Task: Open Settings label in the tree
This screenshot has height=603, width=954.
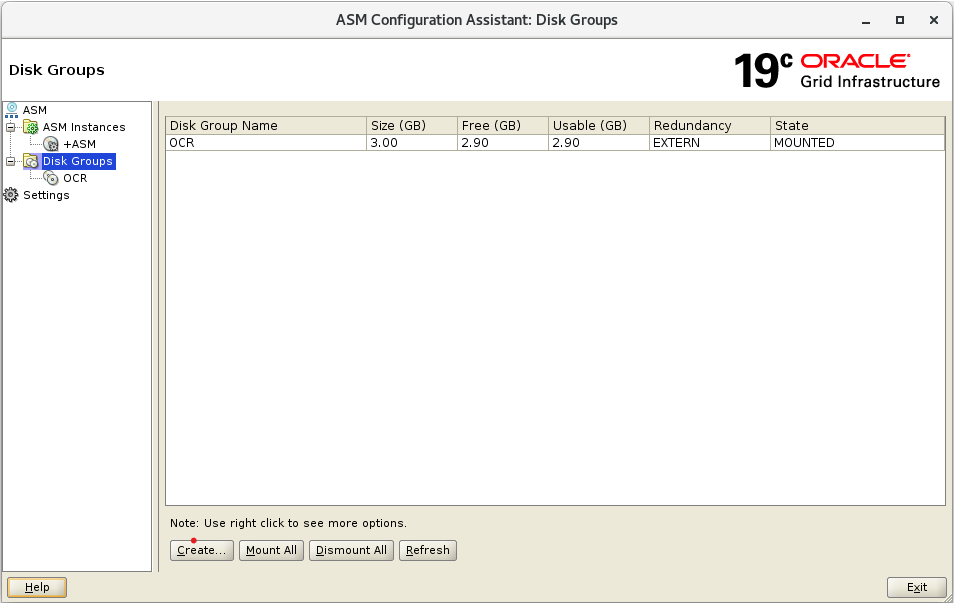Action: [46, 195]
